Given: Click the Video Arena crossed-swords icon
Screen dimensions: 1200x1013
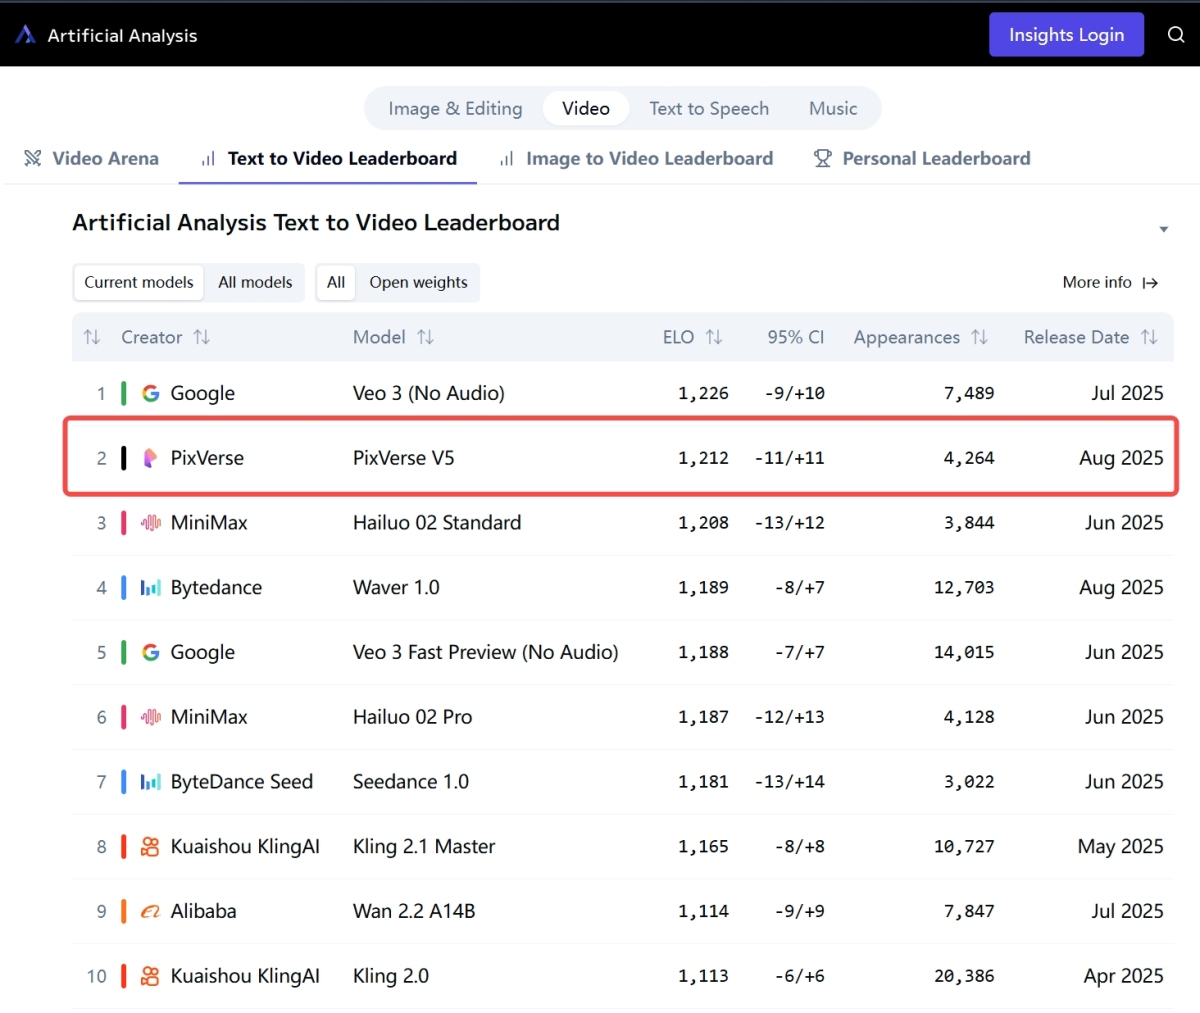Looking at the screenshot, I should click(33, 158).
